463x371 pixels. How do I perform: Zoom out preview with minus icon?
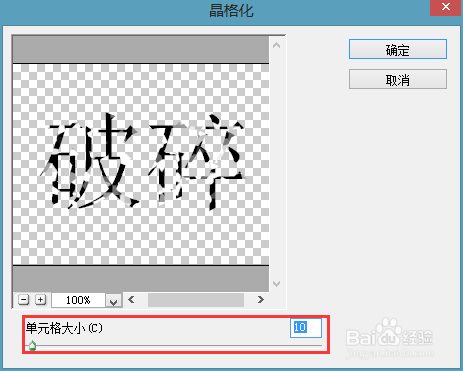23,300
